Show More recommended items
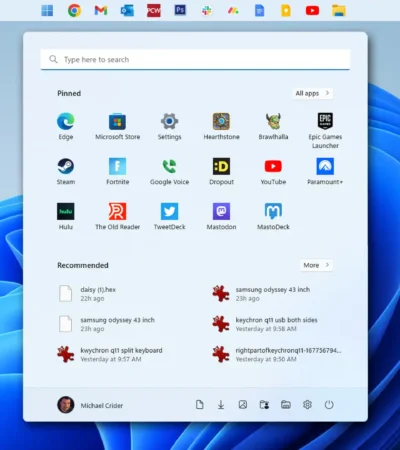Screen dimensions: 400x450 (316, 265)
